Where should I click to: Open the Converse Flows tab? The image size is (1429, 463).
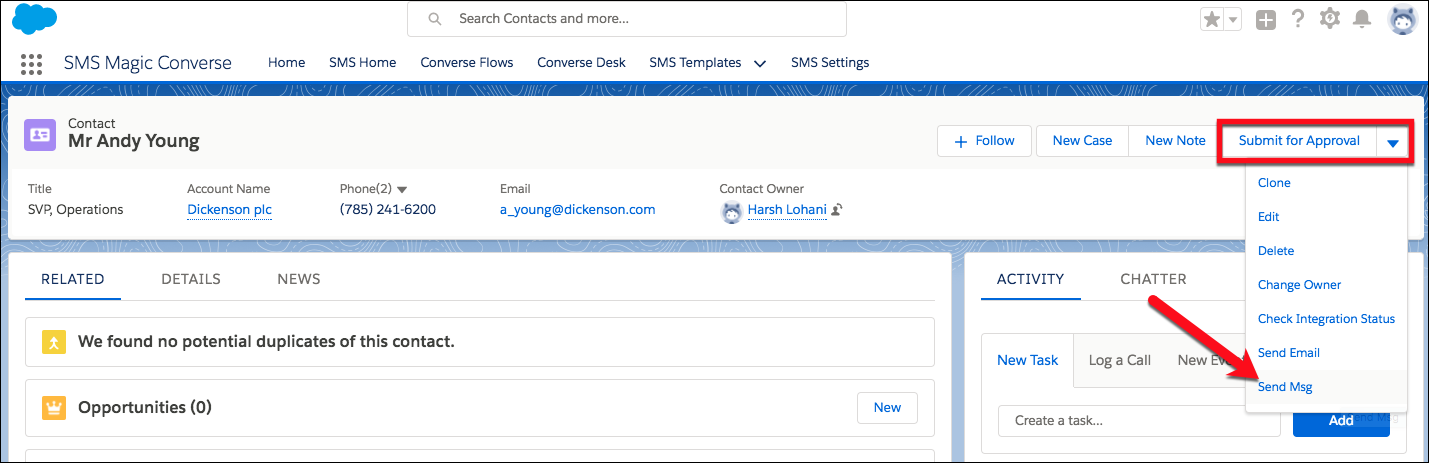click(x=466, y=62)
